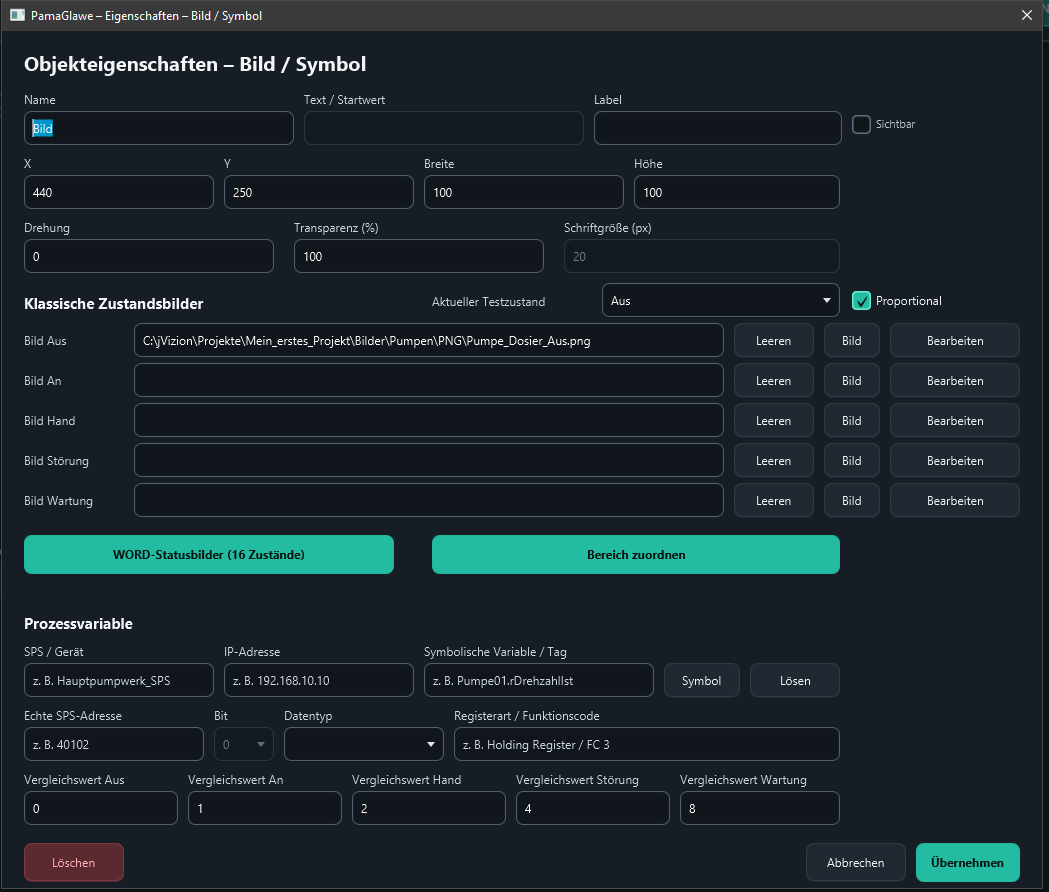Open the Datentyp dropdown
Image resolution: width=1049 pixels, height=892 pixels.
pyautogui.click(x=363, y=744)
